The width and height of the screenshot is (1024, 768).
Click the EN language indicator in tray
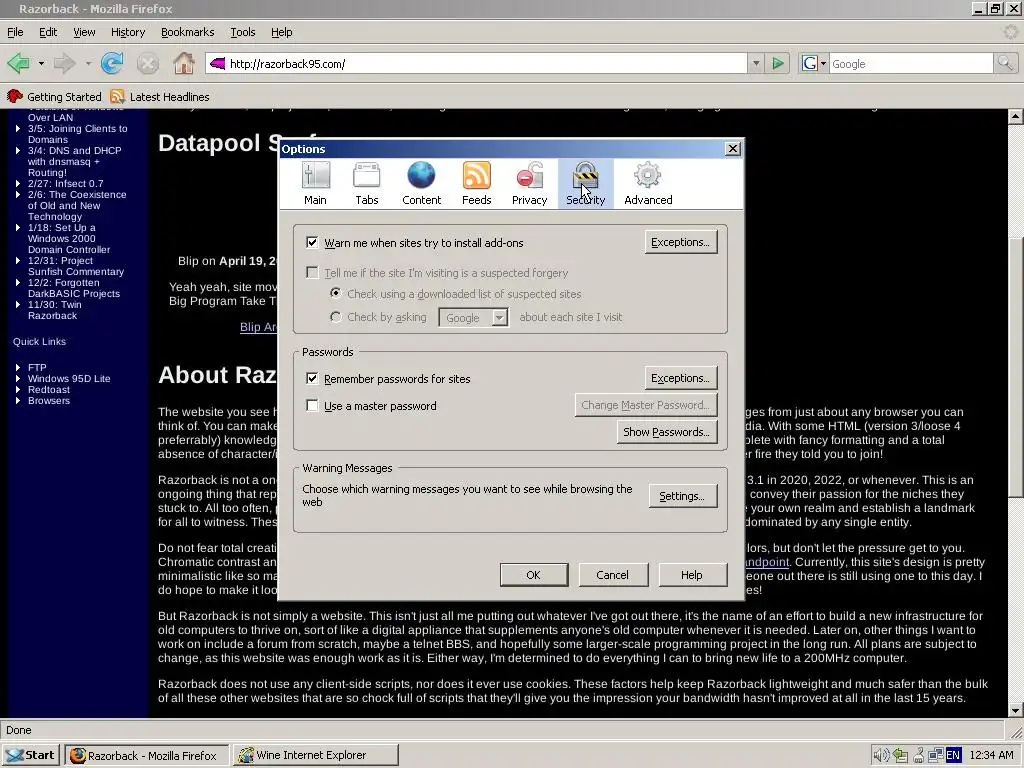click(x=953, y=756)
